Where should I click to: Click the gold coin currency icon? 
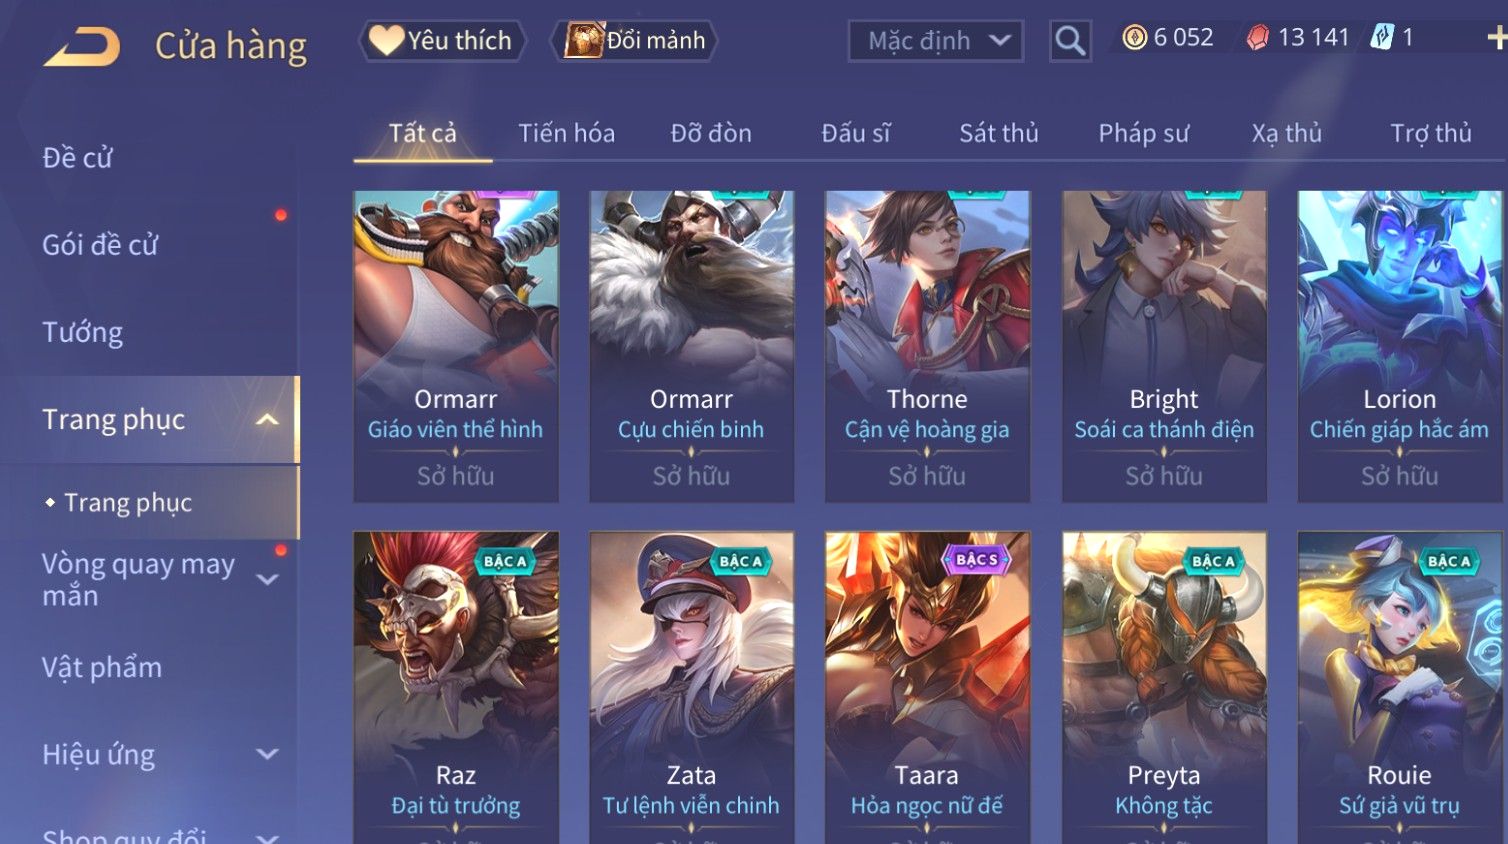(x=1134, y=38)
